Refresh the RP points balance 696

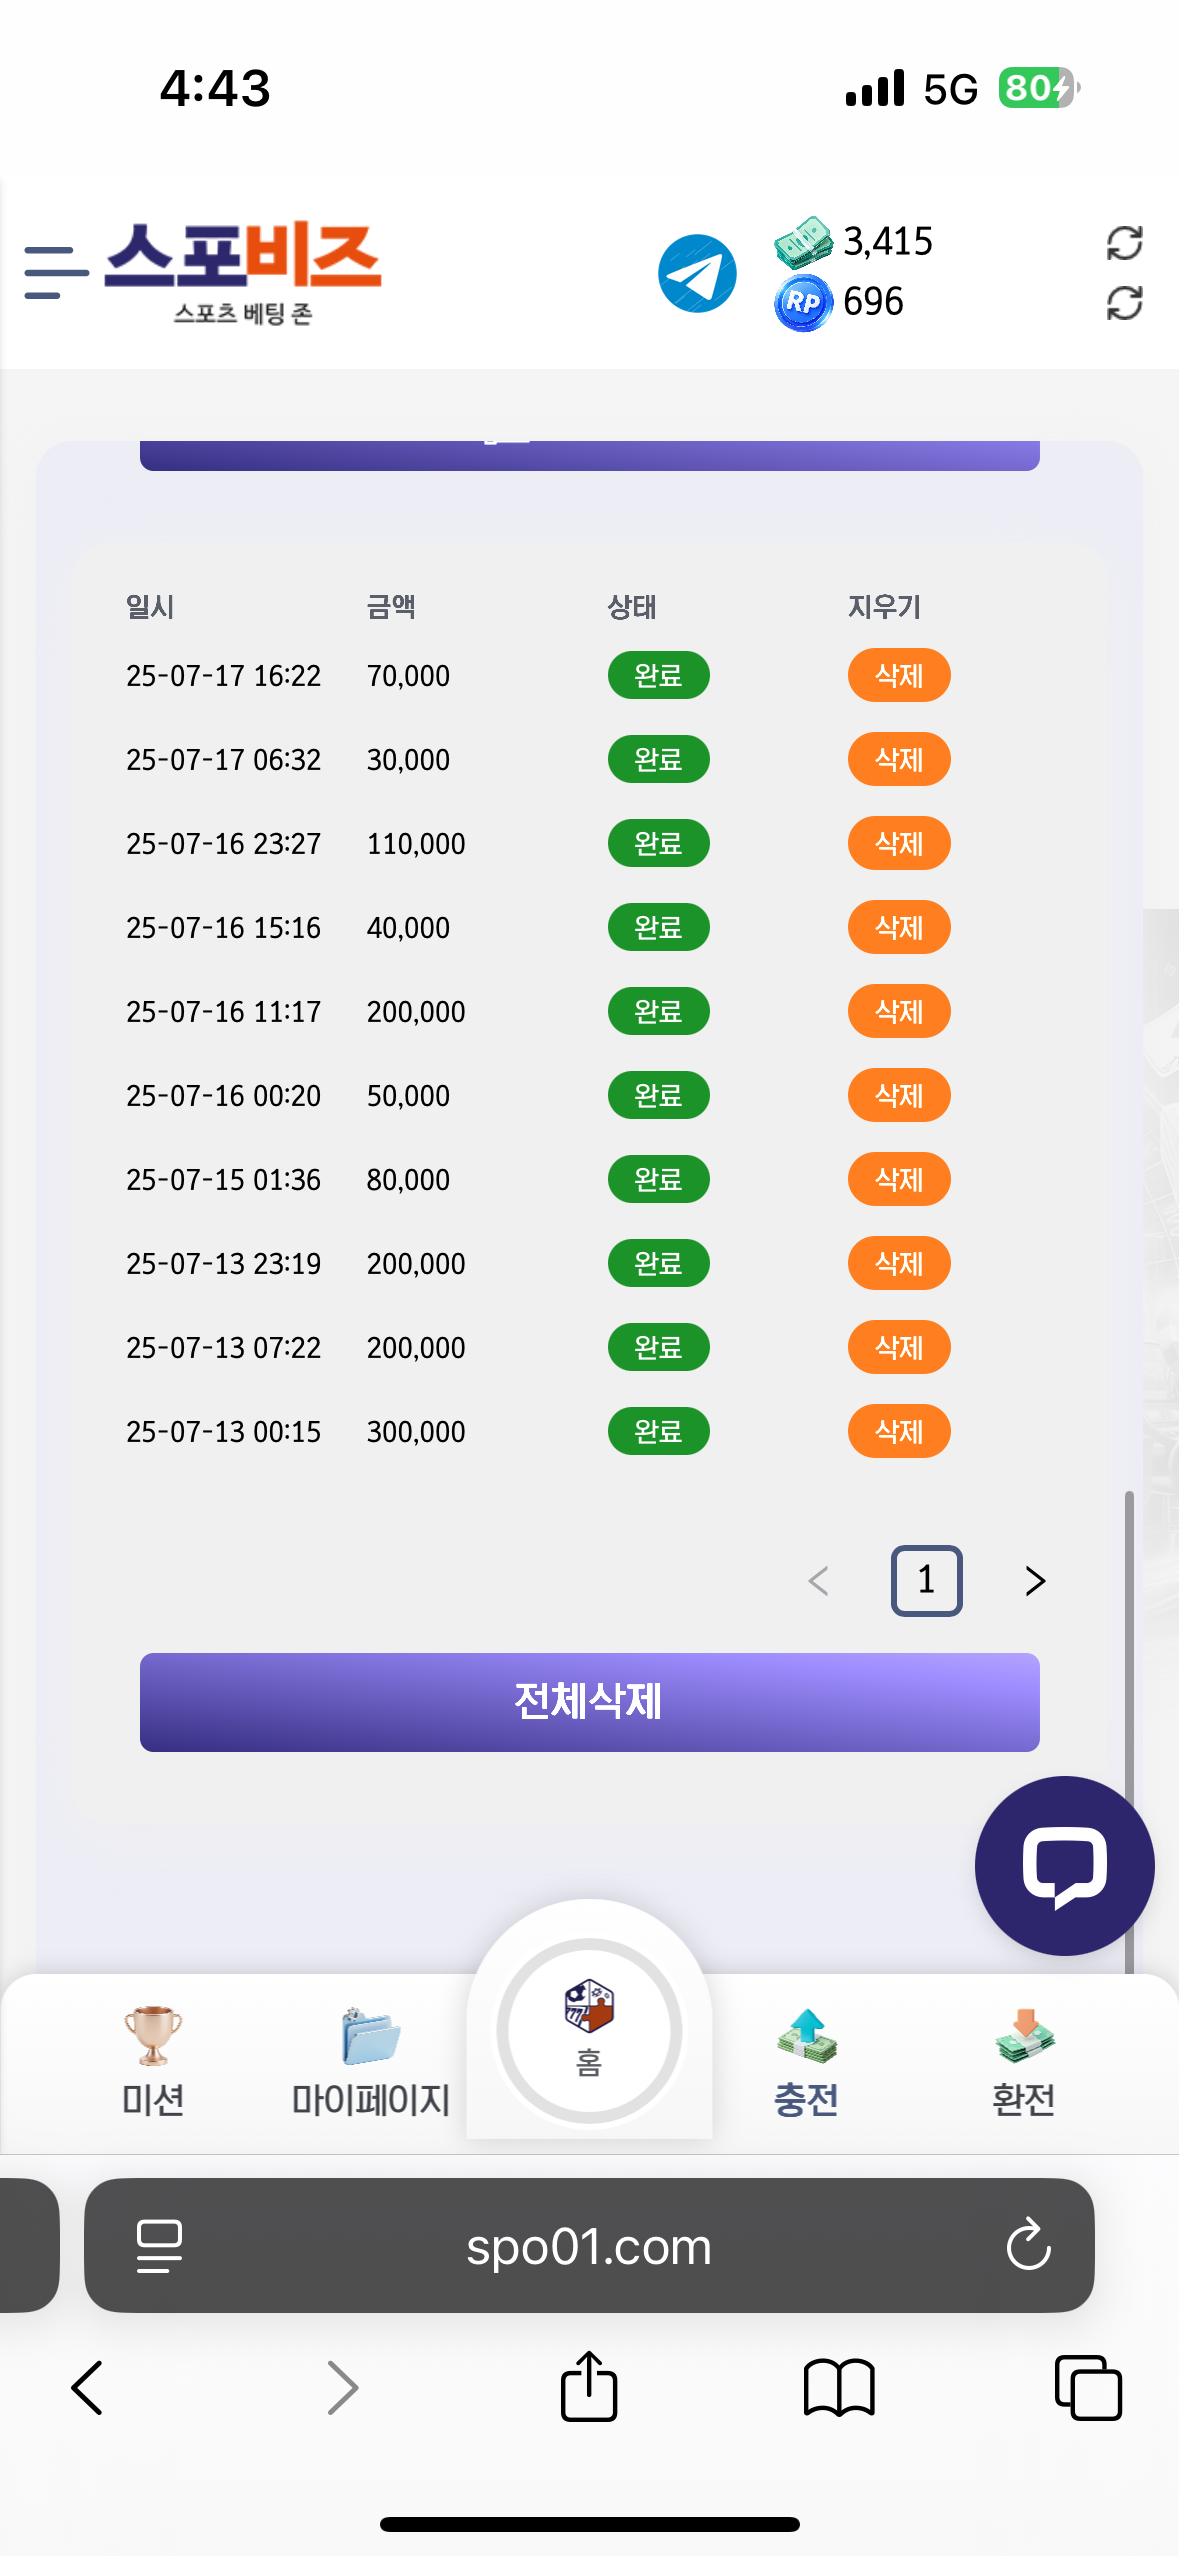pos(1124,302)
